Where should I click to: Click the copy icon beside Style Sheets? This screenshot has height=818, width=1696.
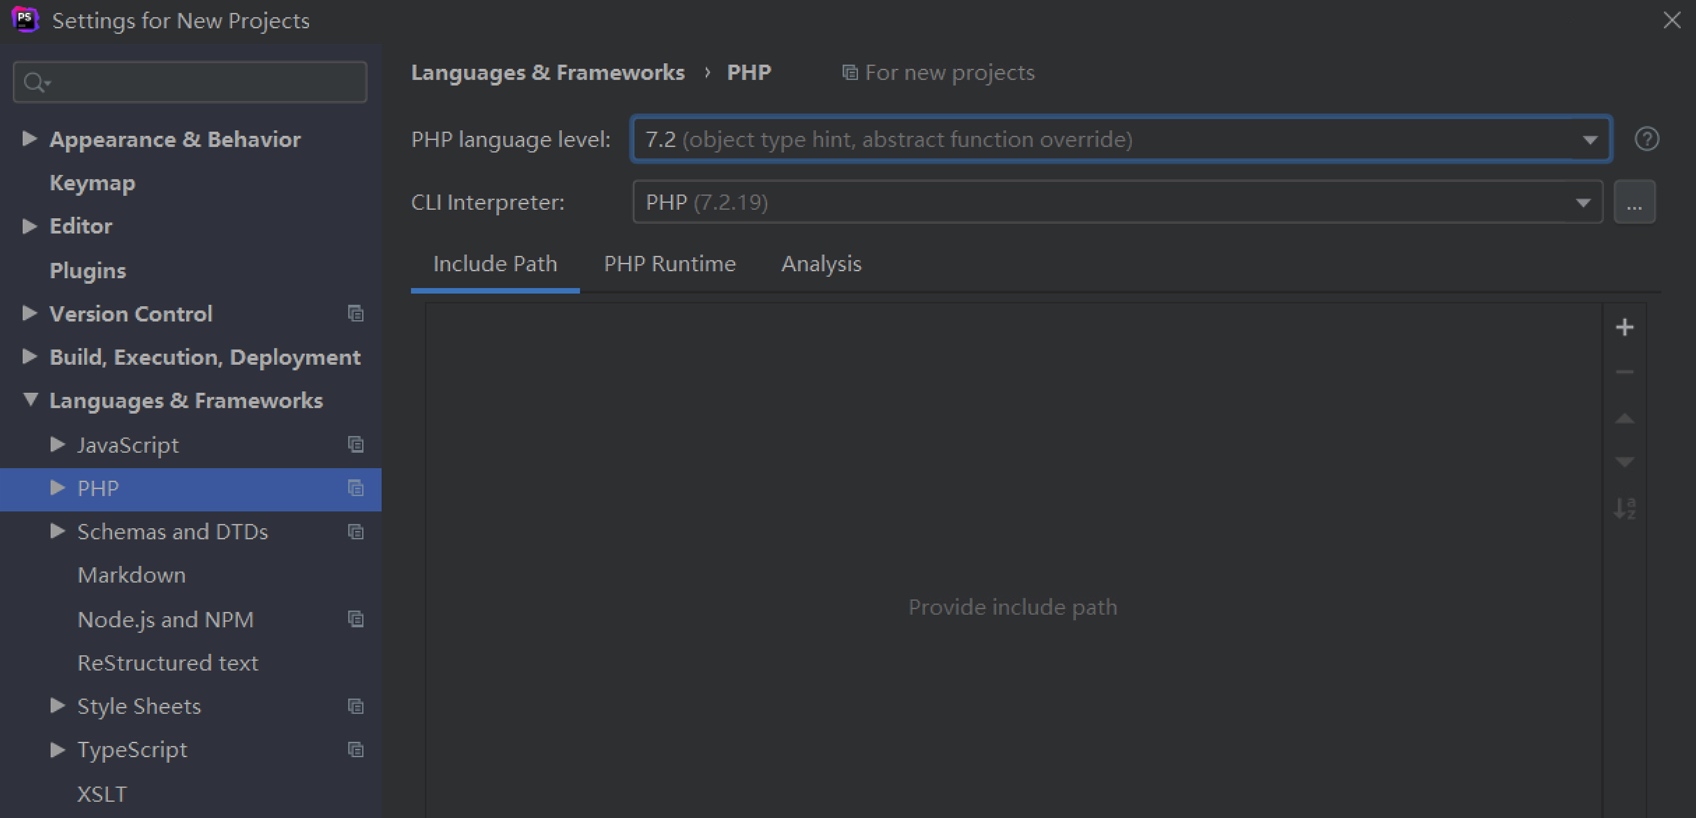pos(355,706)
